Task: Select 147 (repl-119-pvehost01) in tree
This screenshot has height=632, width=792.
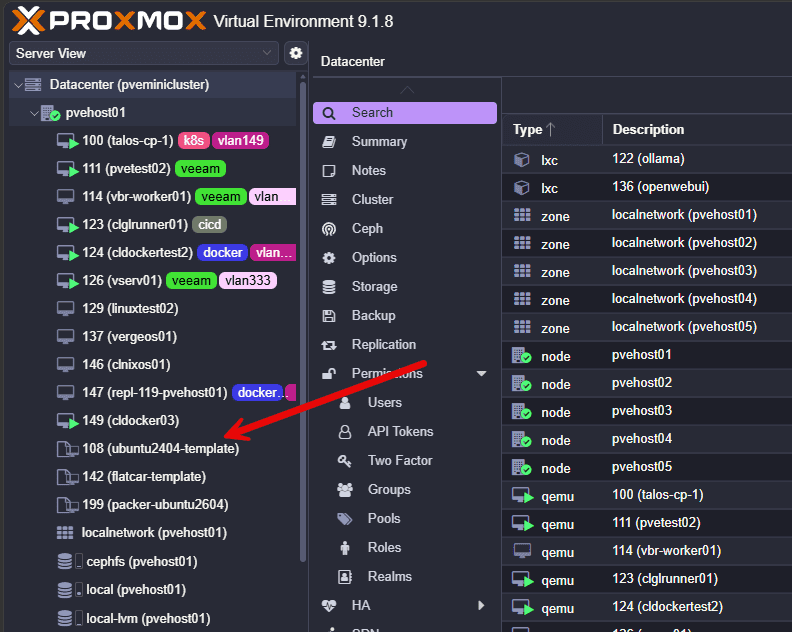Action: pyautogui.click(x=155, y=393)
